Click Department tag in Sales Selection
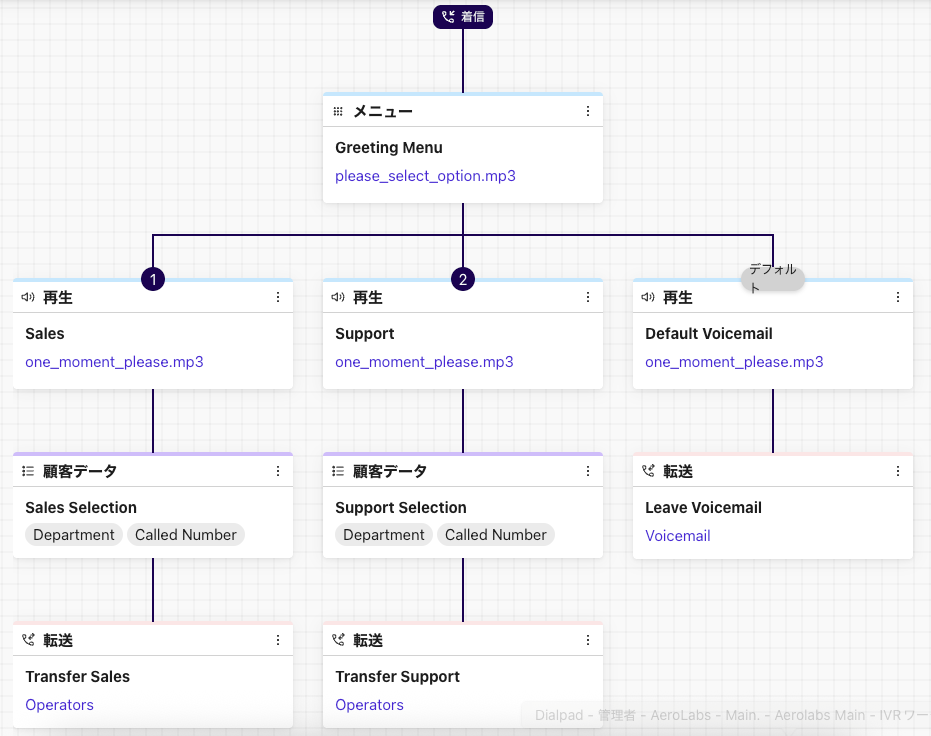The image size is (931, 736). [74, 535]
